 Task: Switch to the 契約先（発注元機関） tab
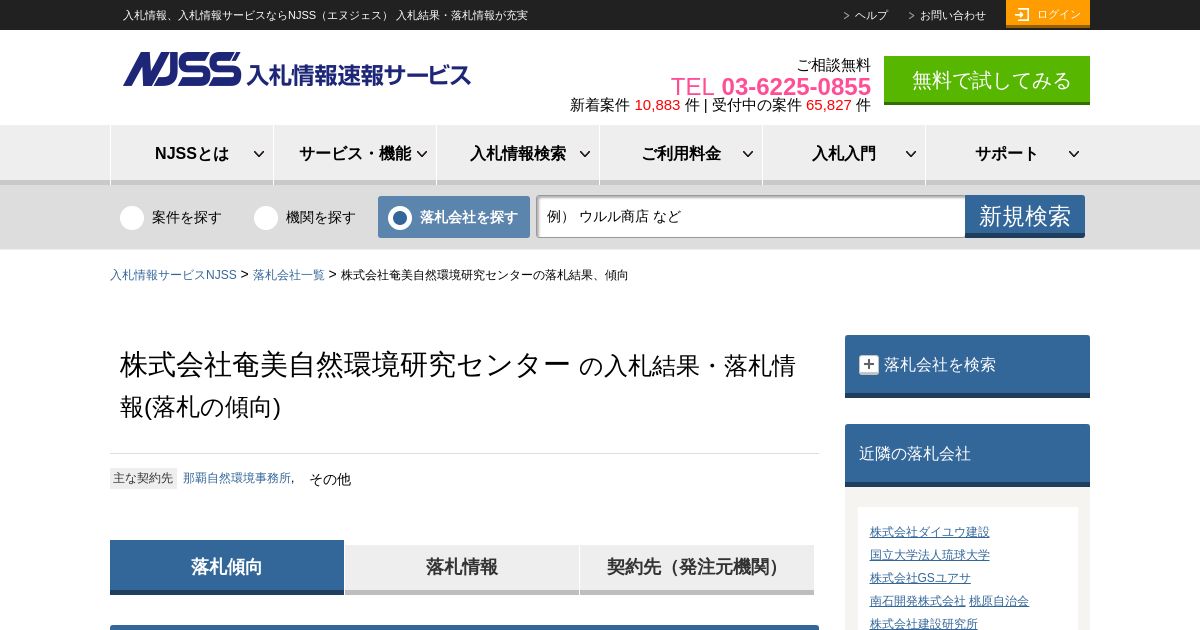coord(697,568)
